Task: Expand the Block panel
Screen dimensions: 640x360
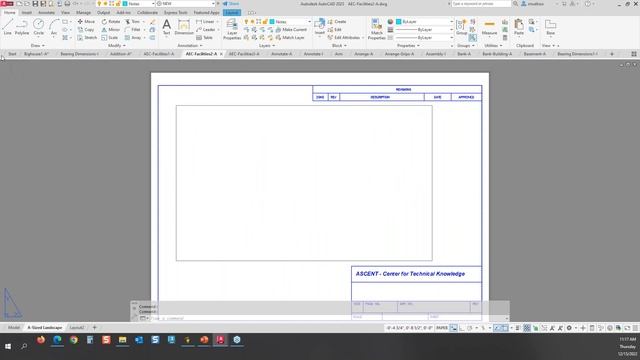Action: click(339, 46)
